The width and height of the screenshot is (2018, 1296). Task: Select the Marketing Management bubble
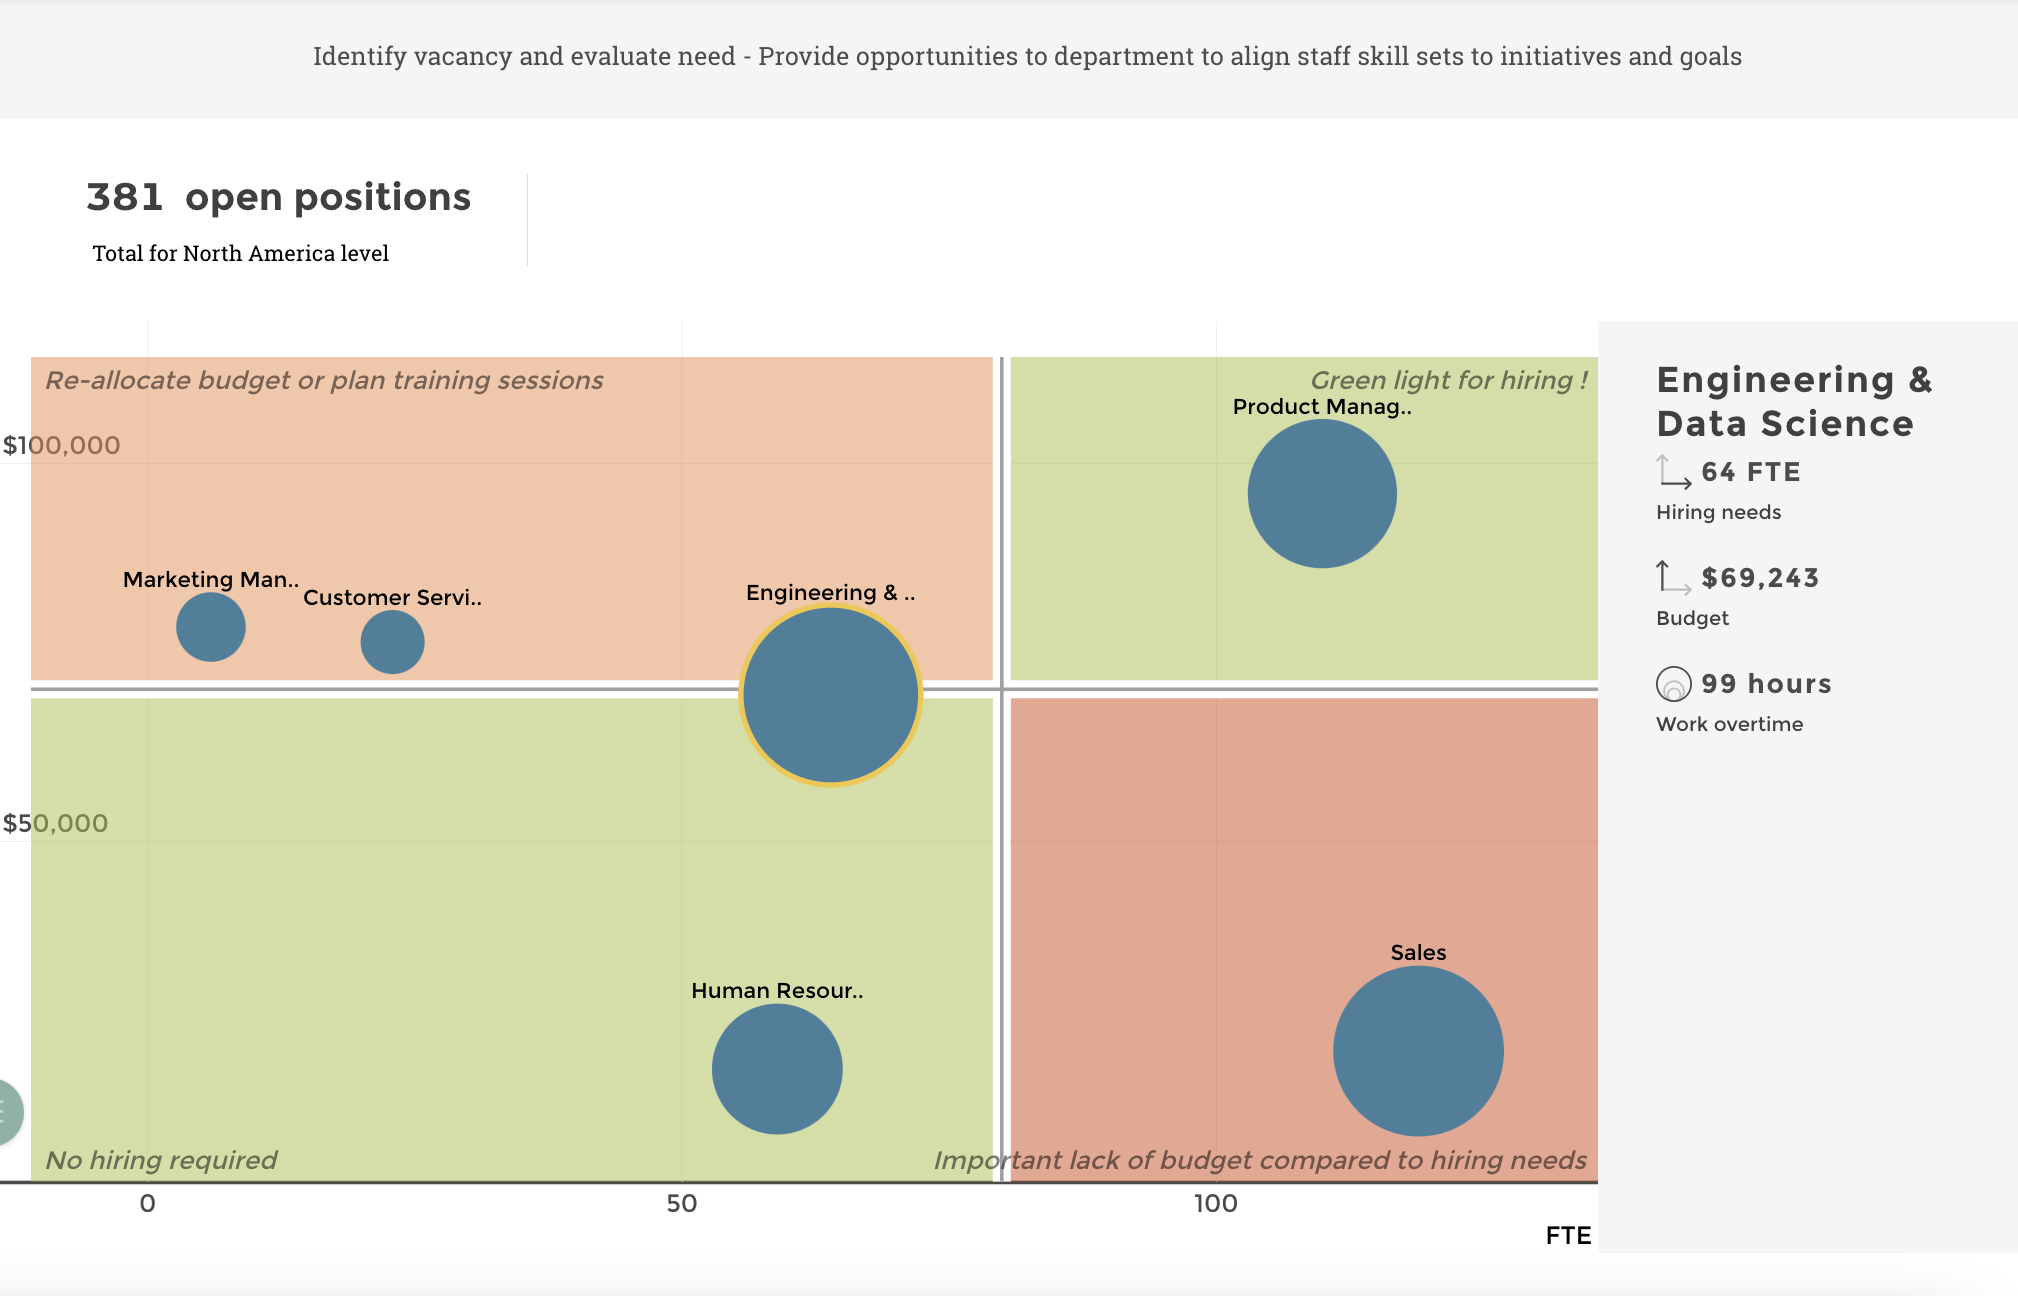(210, 627)
